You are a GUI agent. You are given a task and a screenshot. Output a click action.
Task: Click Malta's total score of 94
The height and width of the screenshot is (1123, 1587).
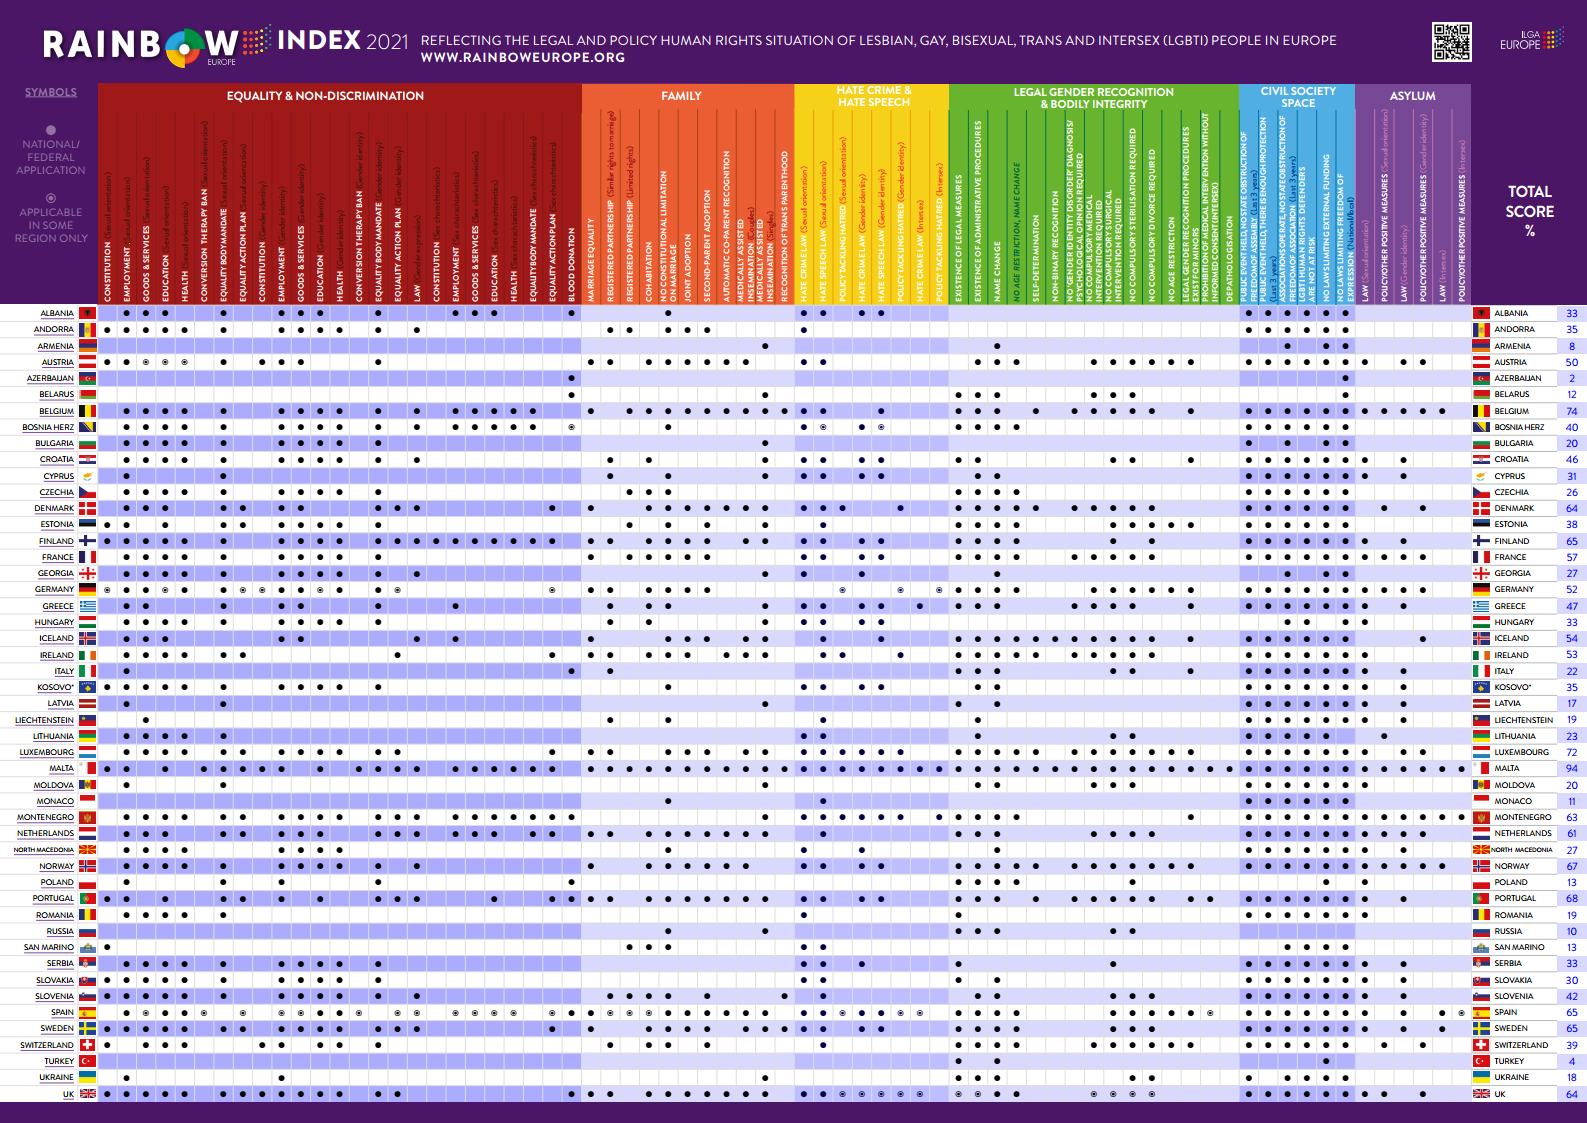click(x=1571, y=769)
